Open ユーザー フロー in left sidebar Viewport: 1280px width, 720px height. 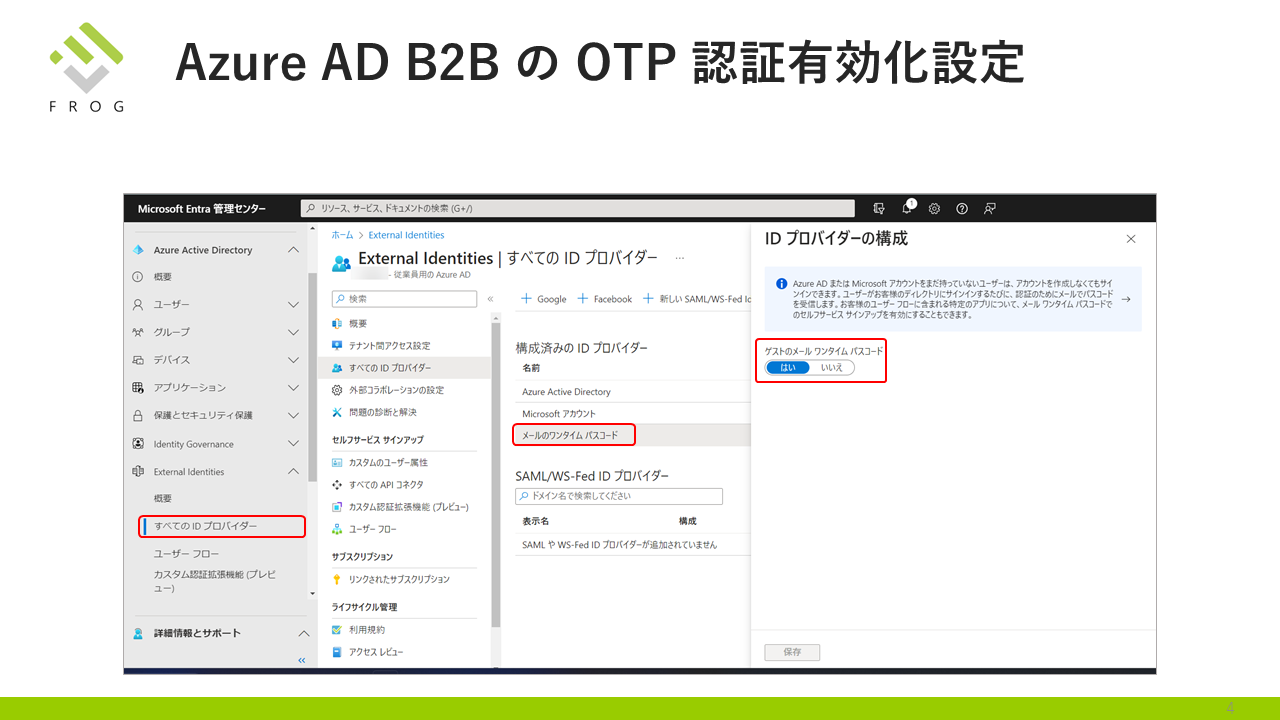(x=186, y=553)
